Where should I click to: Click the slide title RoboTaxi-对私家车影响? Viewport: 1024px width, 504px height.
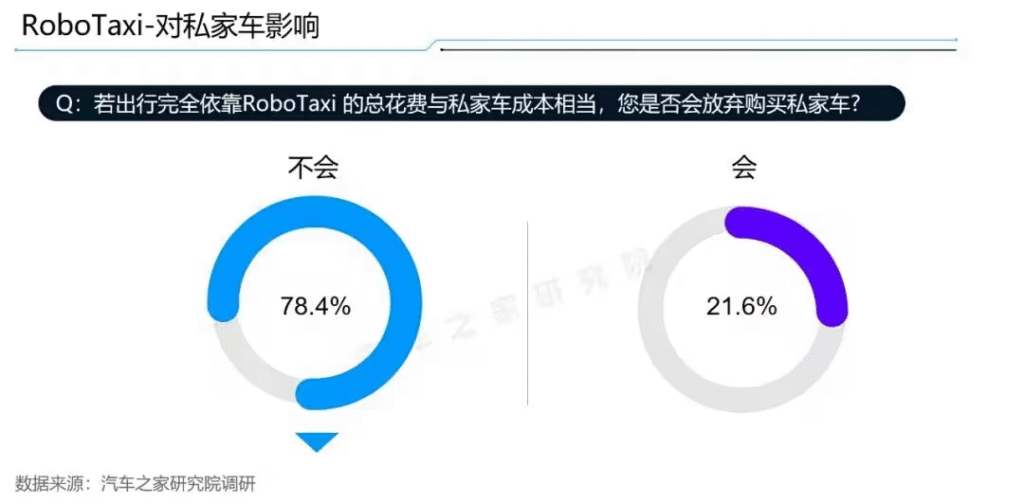coord(171,26)
